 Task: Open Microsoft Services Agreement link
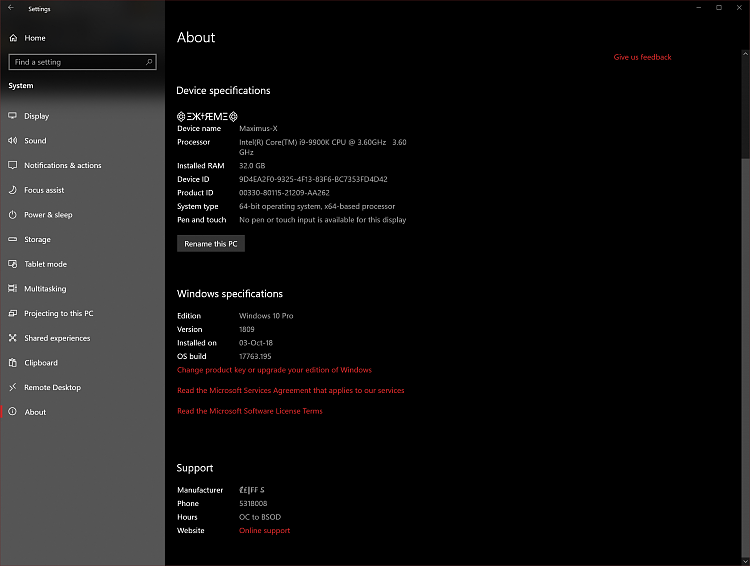click(x=290, y=390)
